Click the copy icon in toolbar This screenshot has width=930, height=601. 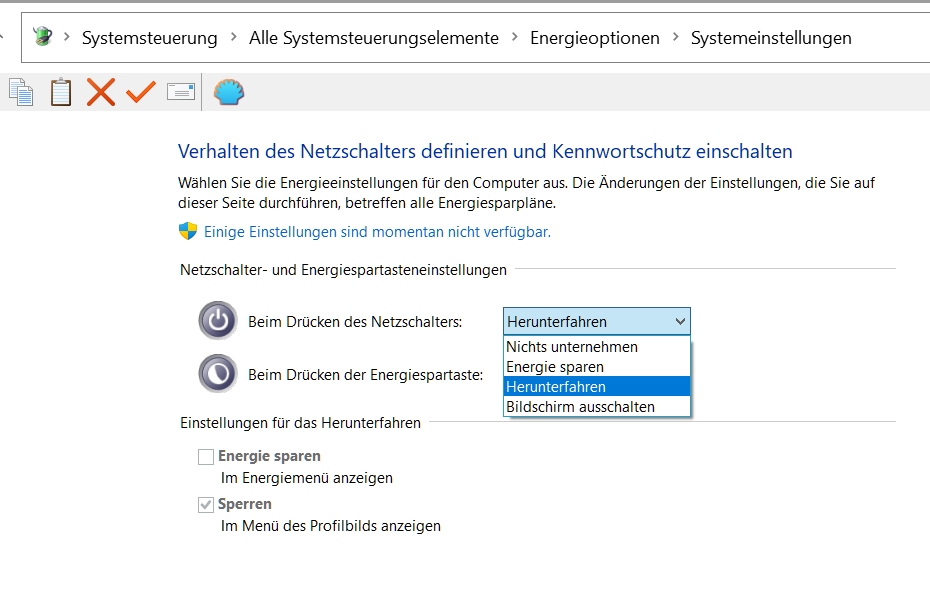21,92
